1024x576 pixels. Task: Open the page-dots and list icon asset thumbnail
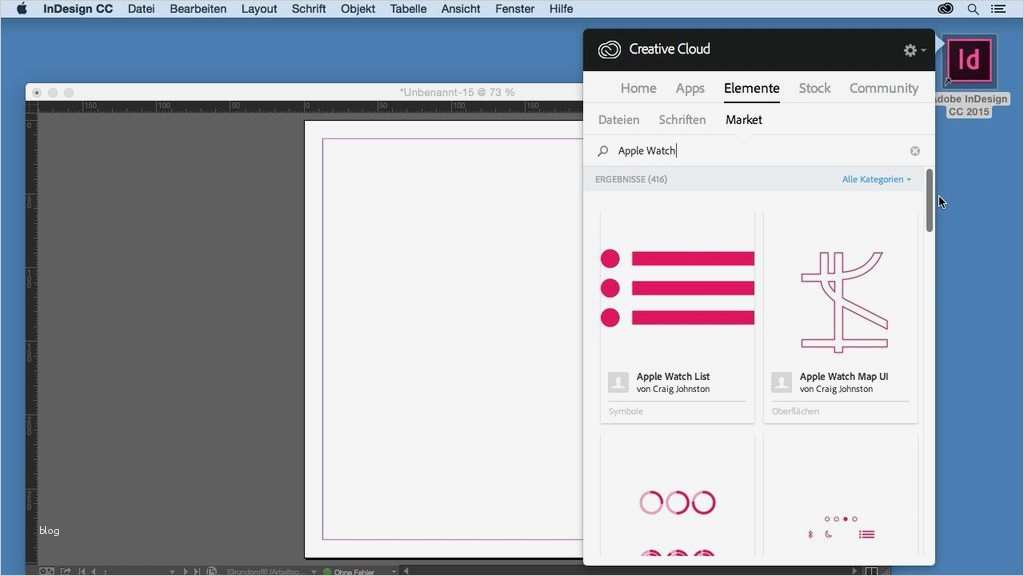point(840,496)
